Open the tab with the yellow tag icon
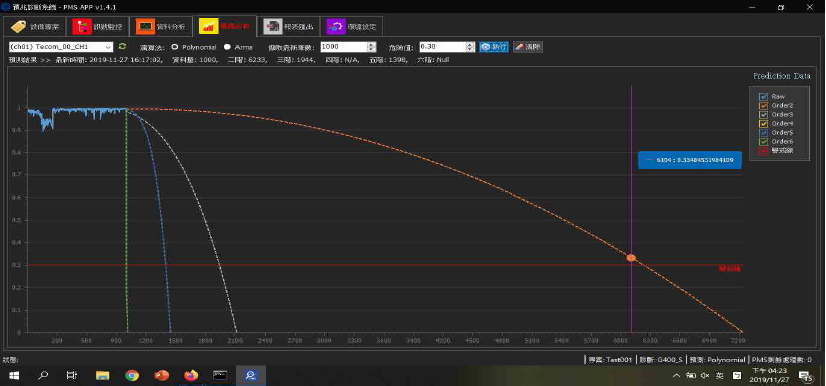The image size is (826, 386). click(x=35, y=26)
